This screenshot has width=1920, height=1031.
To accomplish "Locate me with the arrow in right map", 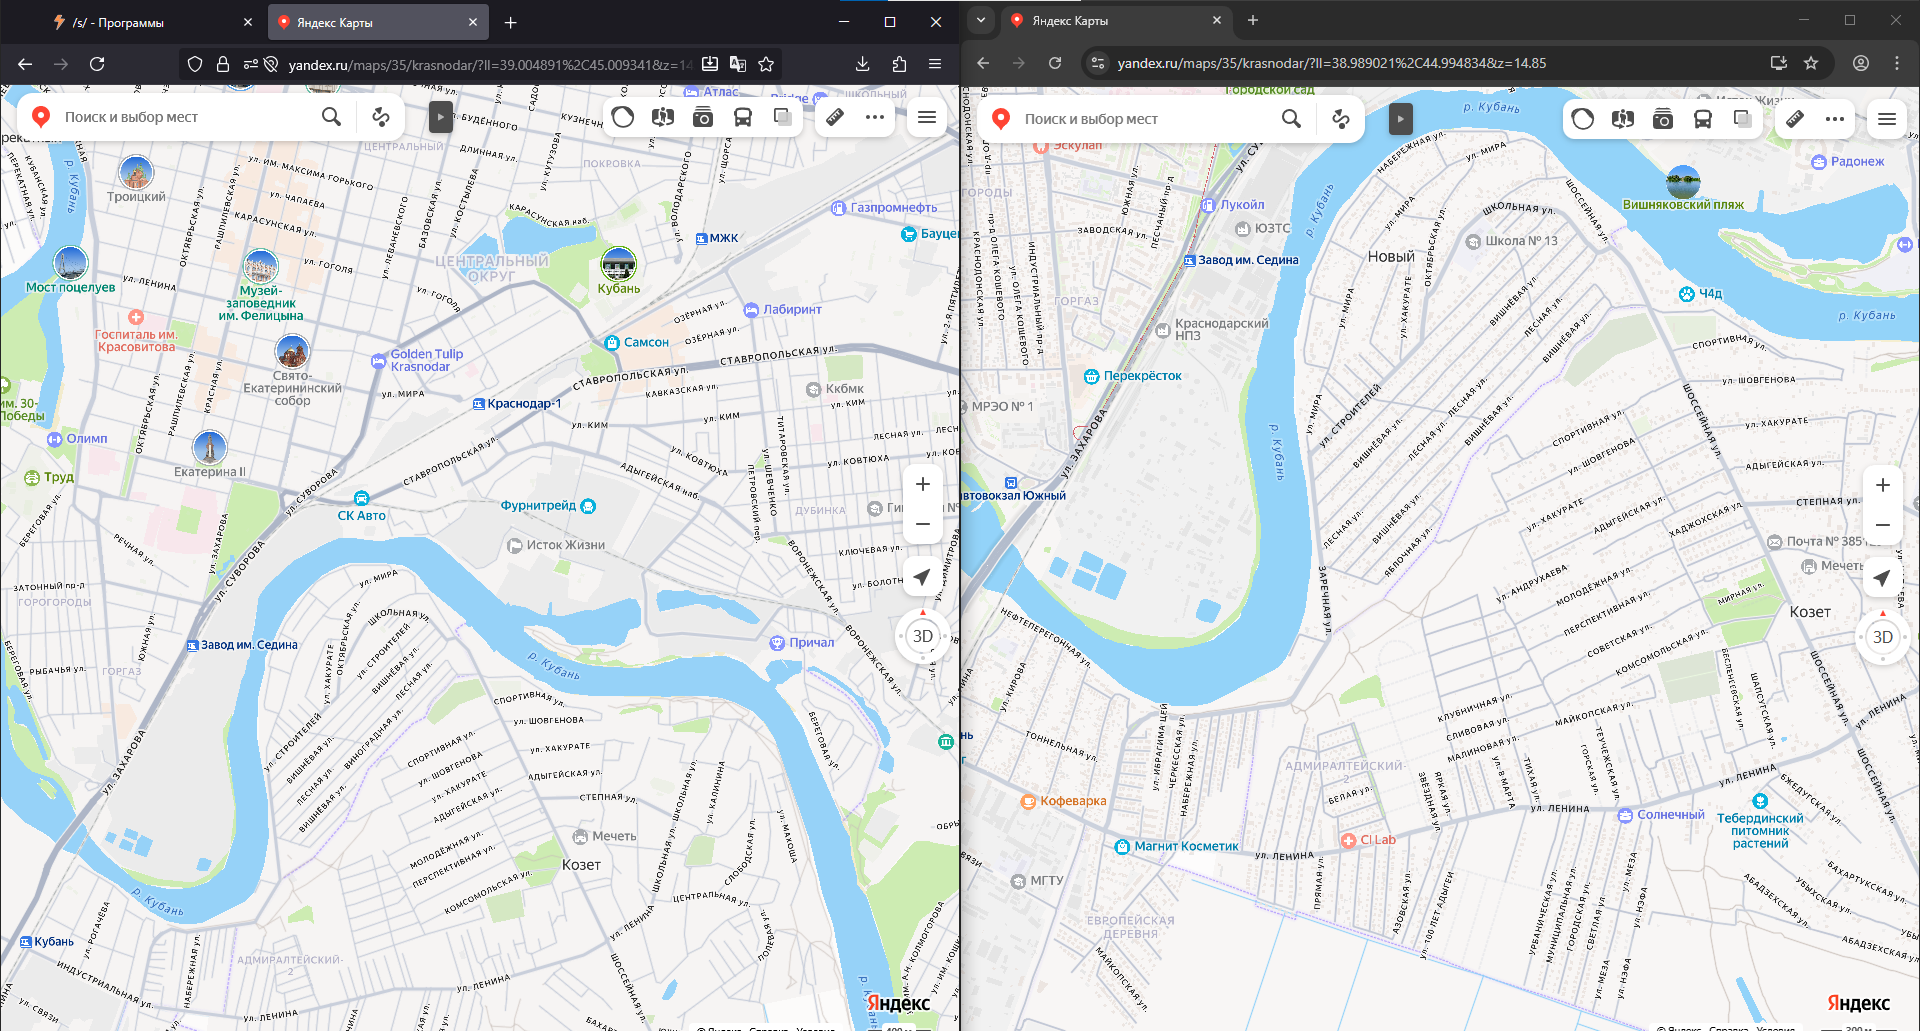I will click(1882, 578).
